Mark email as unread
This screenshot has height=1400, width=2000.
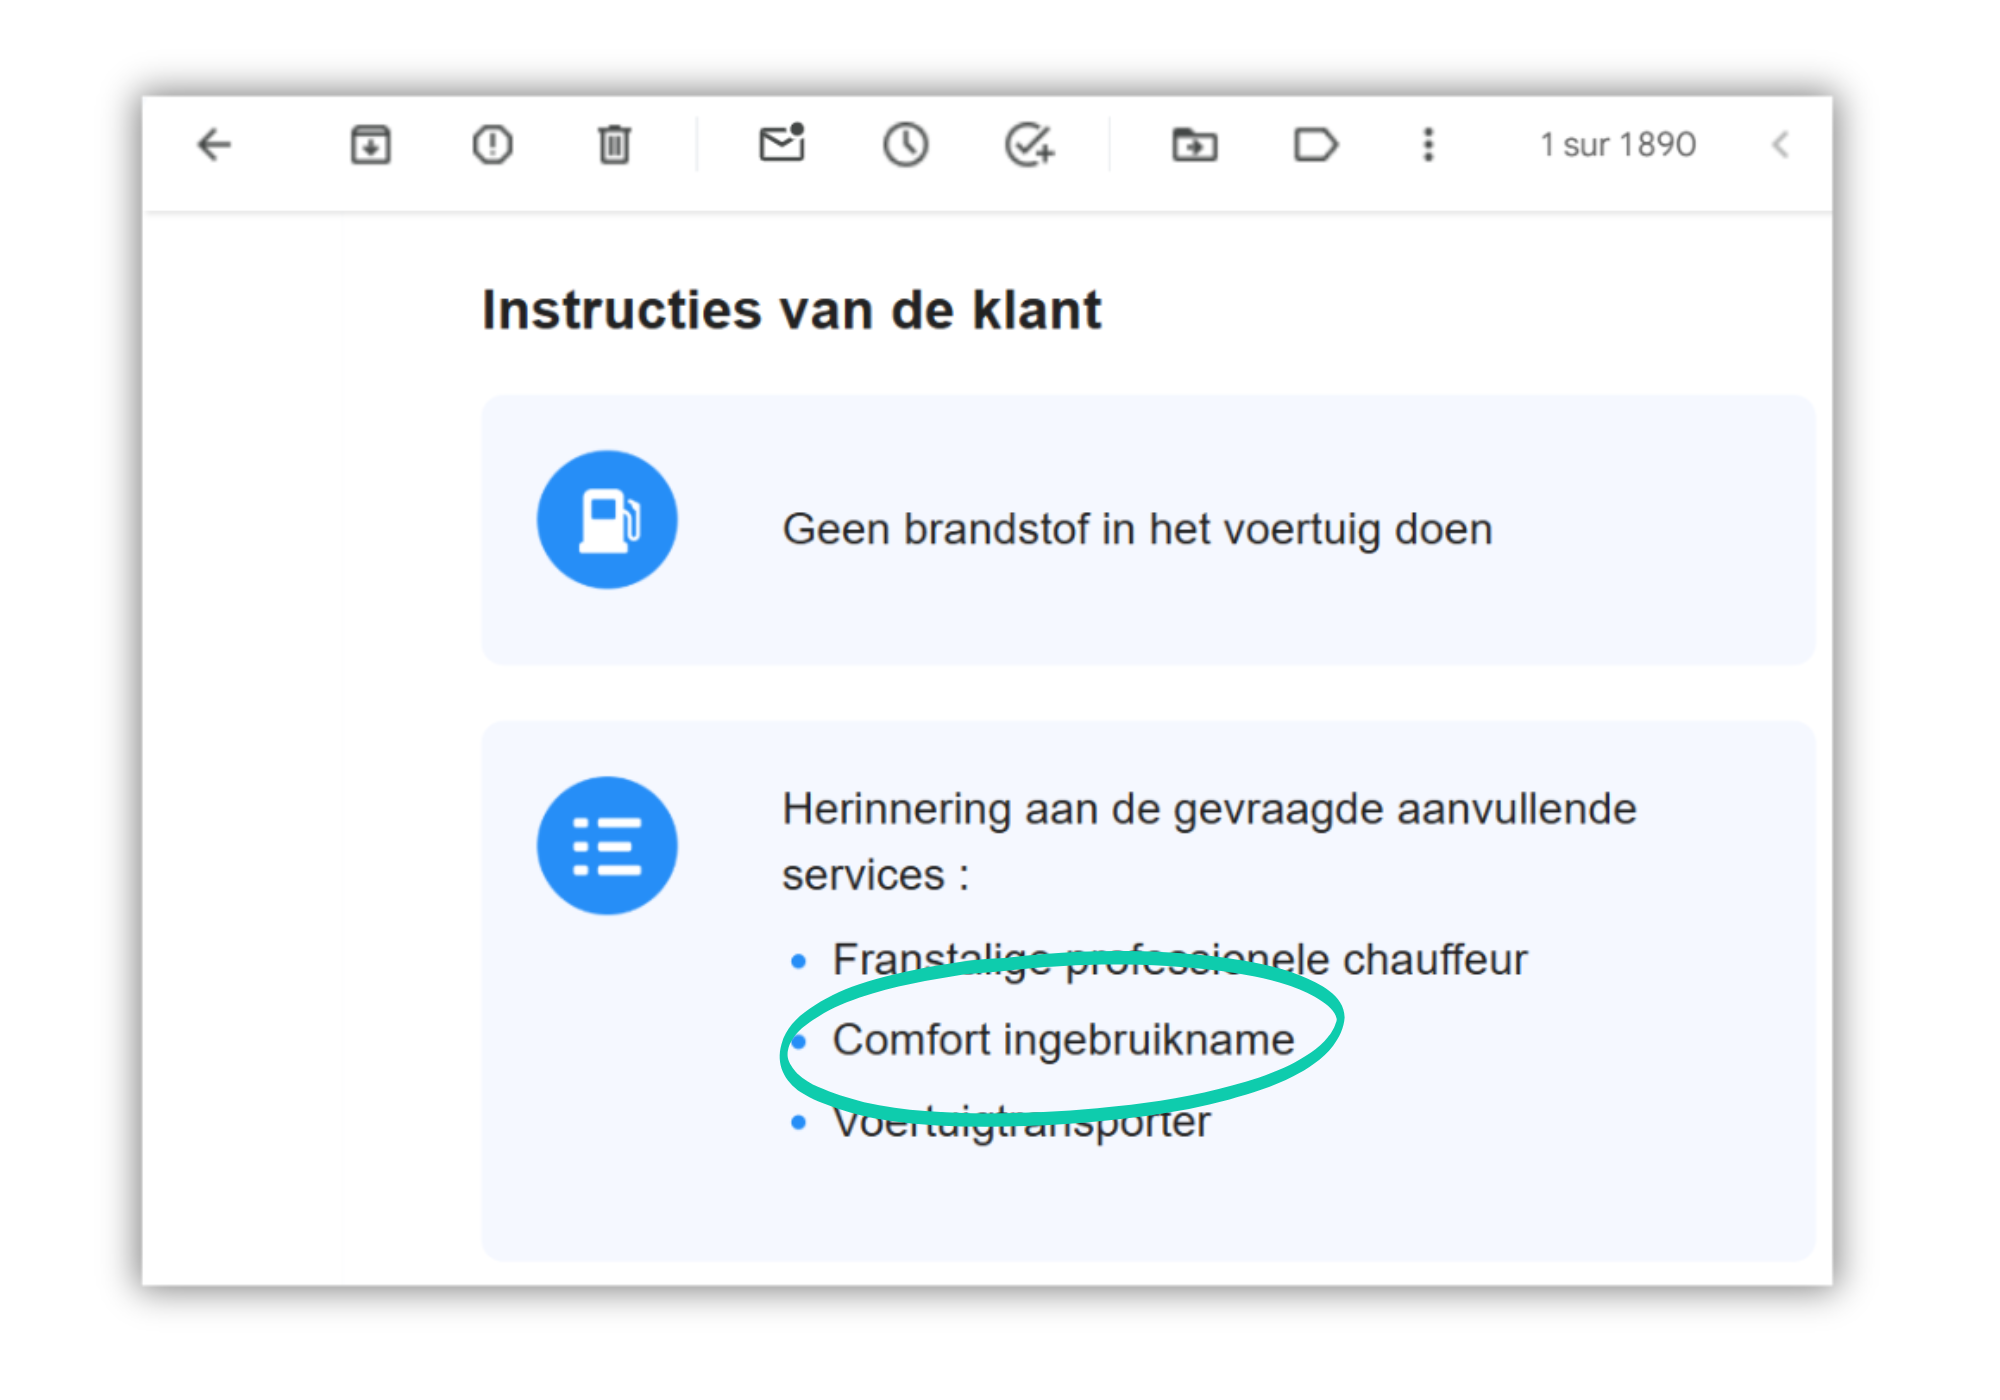[x=782, y=143]
